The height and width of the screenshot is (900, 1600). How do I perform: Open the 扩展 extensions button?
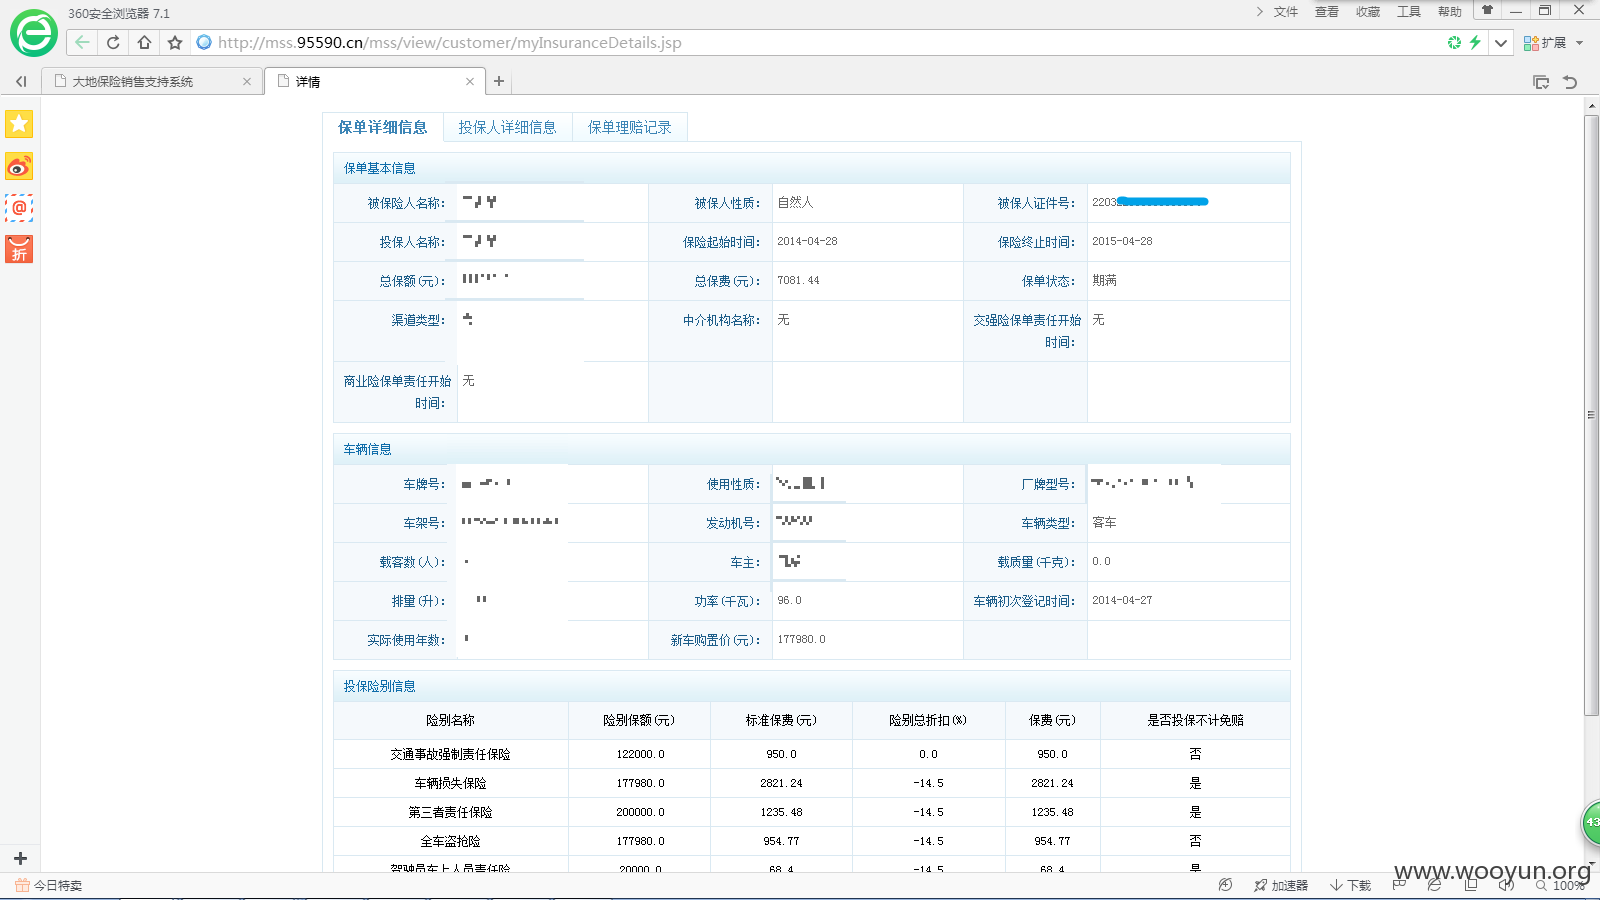[1545, 43]
